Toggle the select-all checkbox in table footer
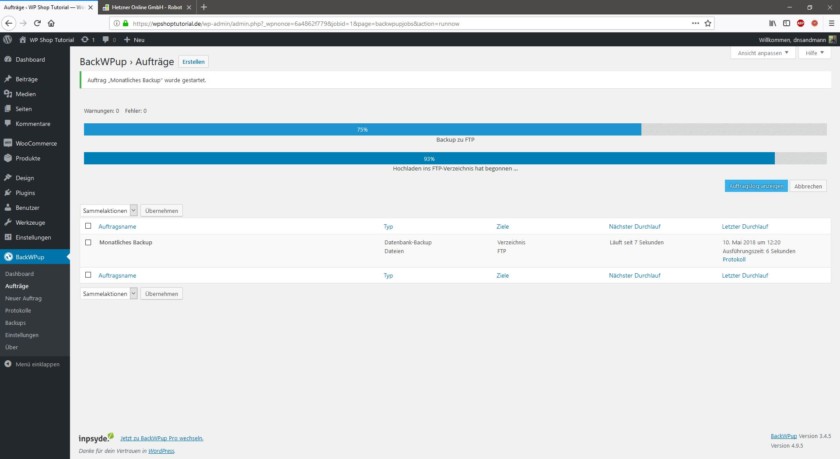The height and width of the screenshot is (459, 840). (88, 275)
